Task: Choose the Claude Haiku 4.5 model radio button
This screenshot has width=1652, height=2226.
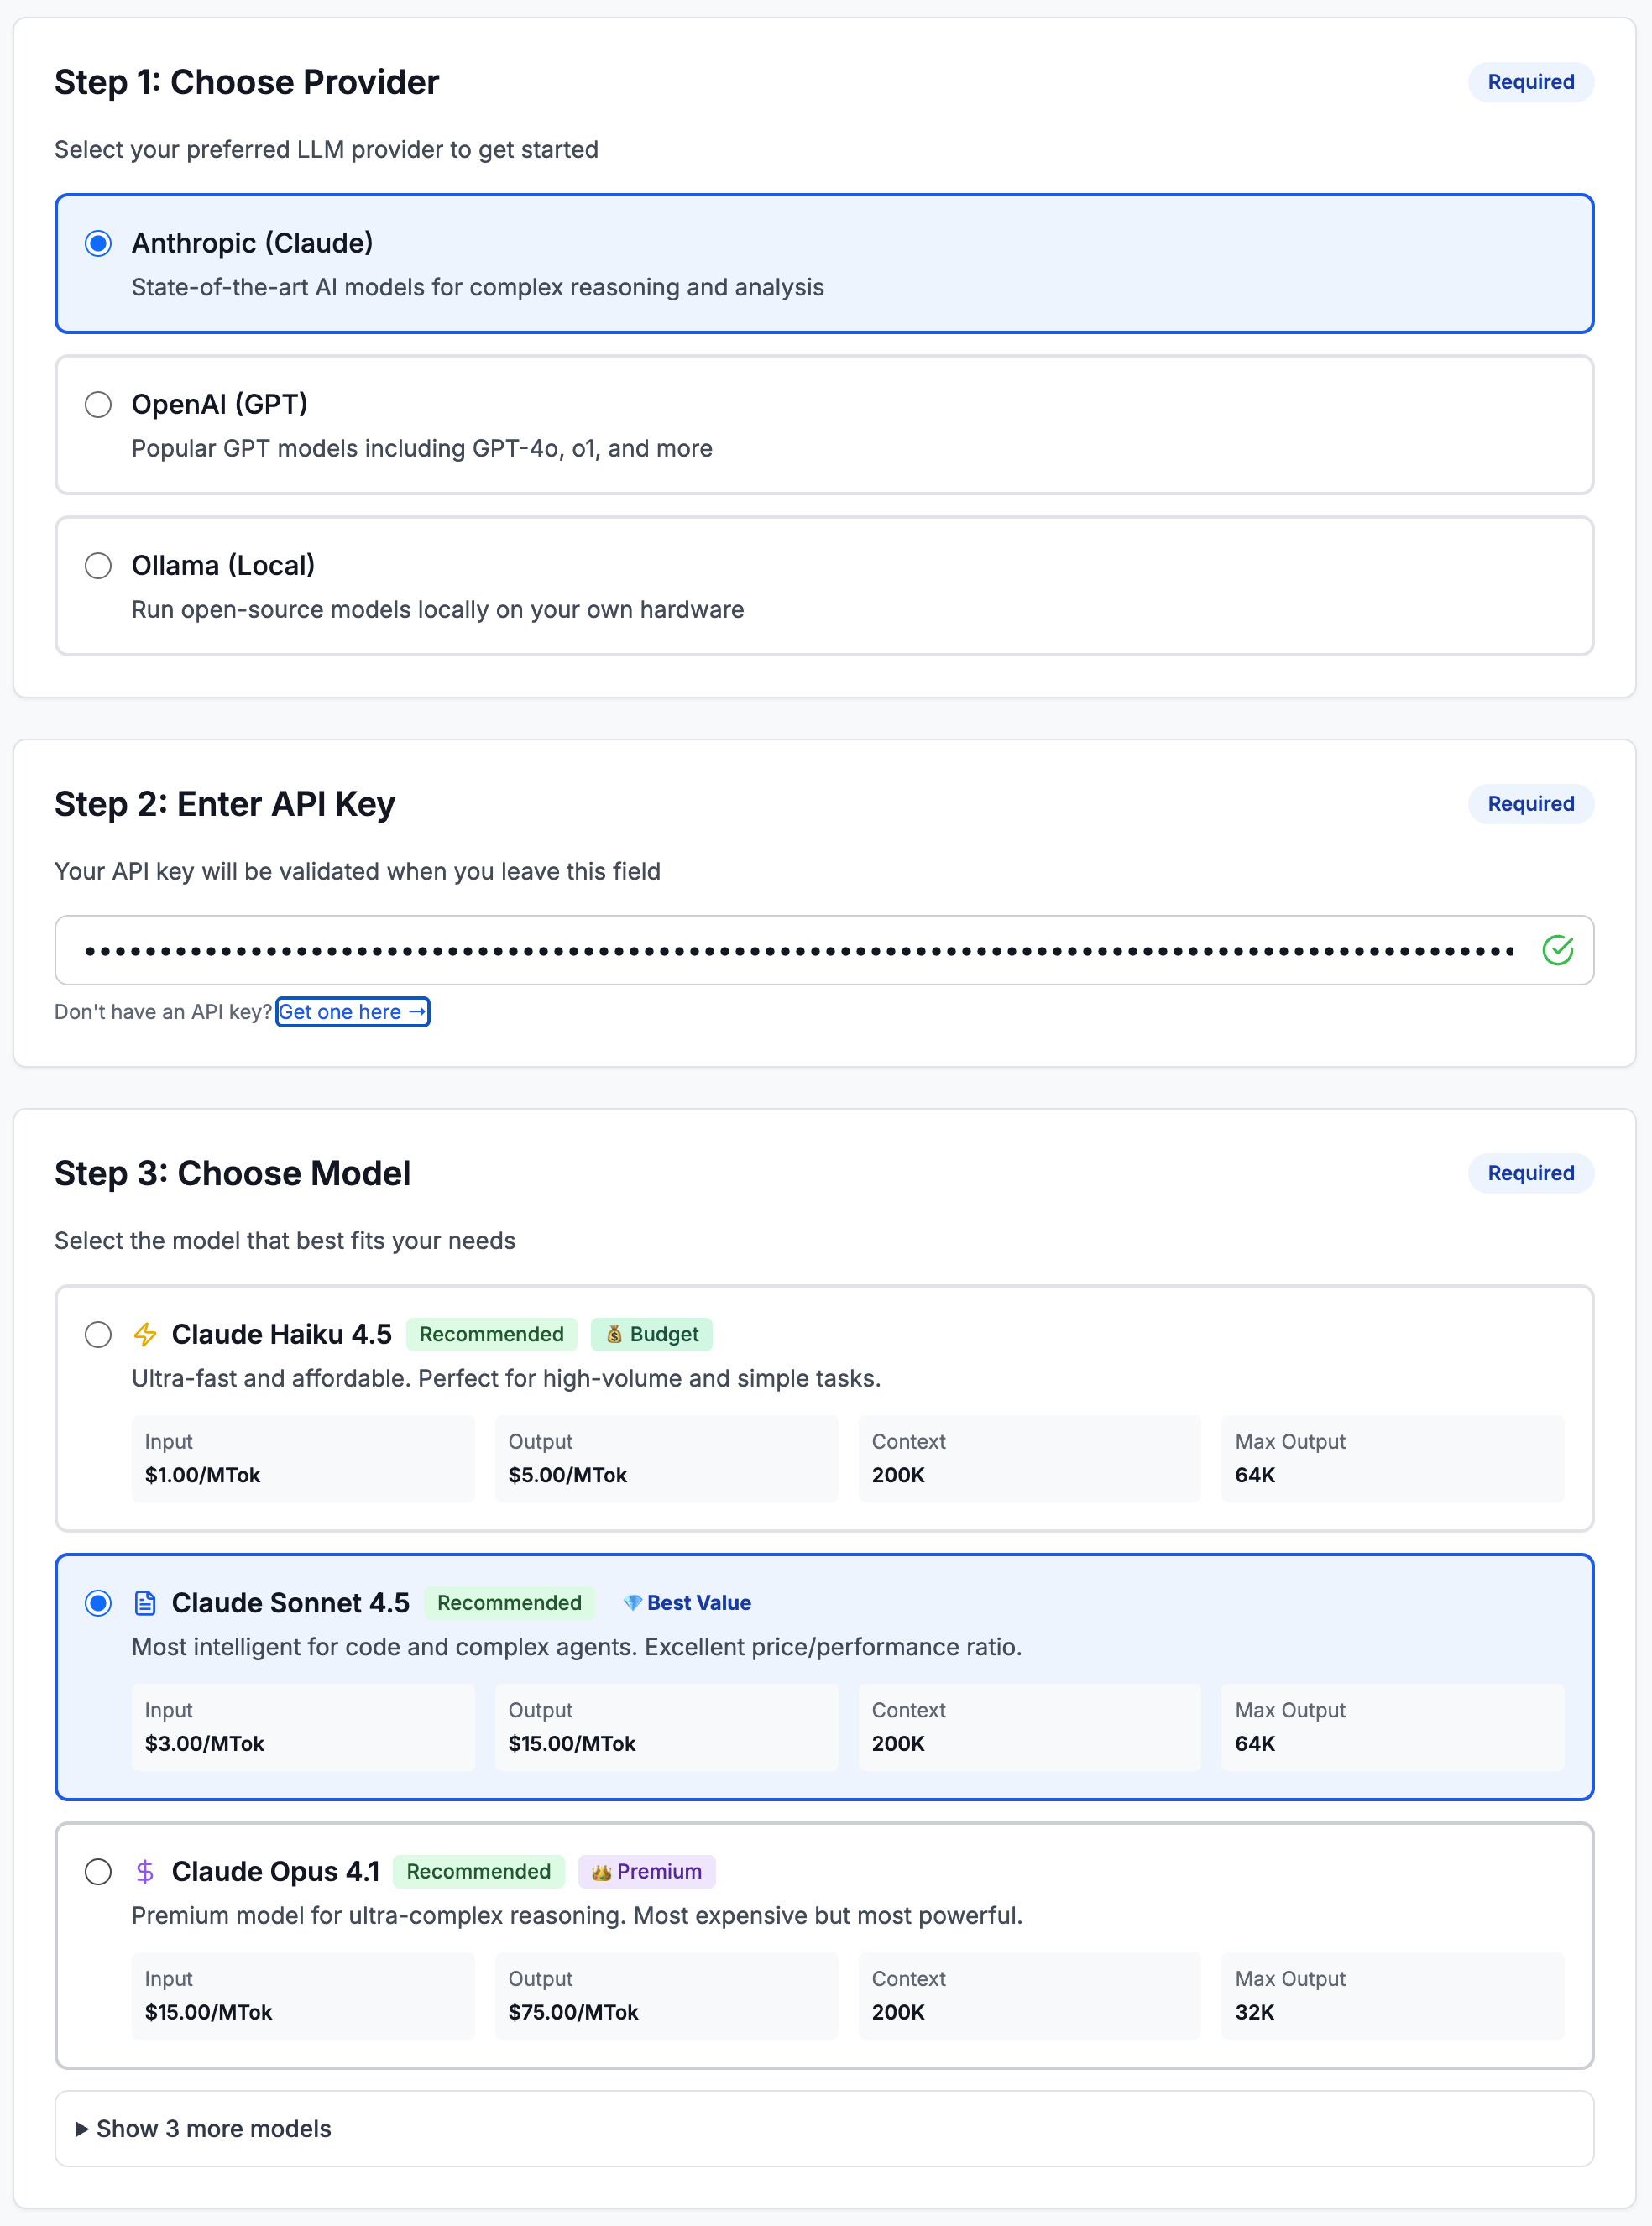Action: (x=98, y=1334)
